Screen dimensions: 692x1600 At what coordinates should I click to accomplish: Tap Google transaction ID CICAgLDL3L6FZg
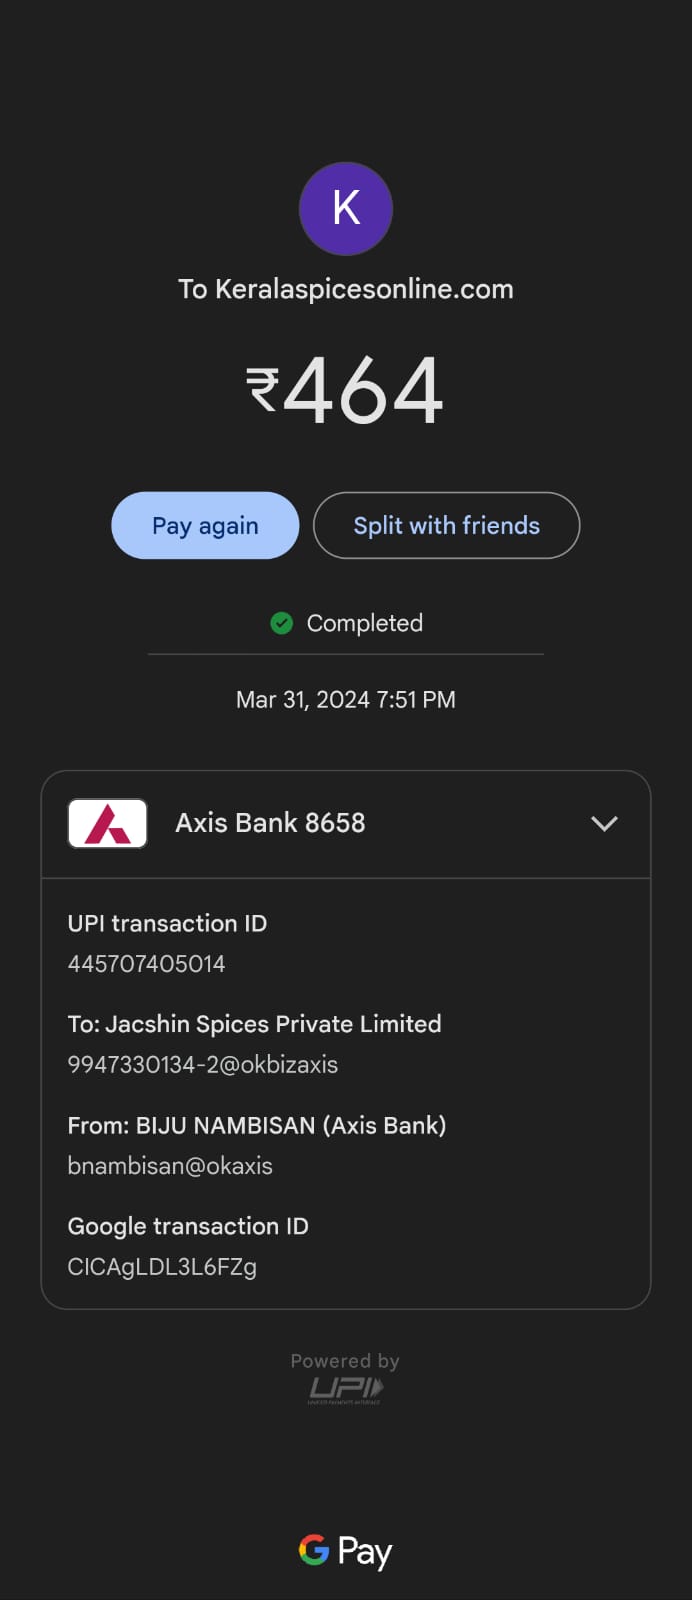(162, 1267)
